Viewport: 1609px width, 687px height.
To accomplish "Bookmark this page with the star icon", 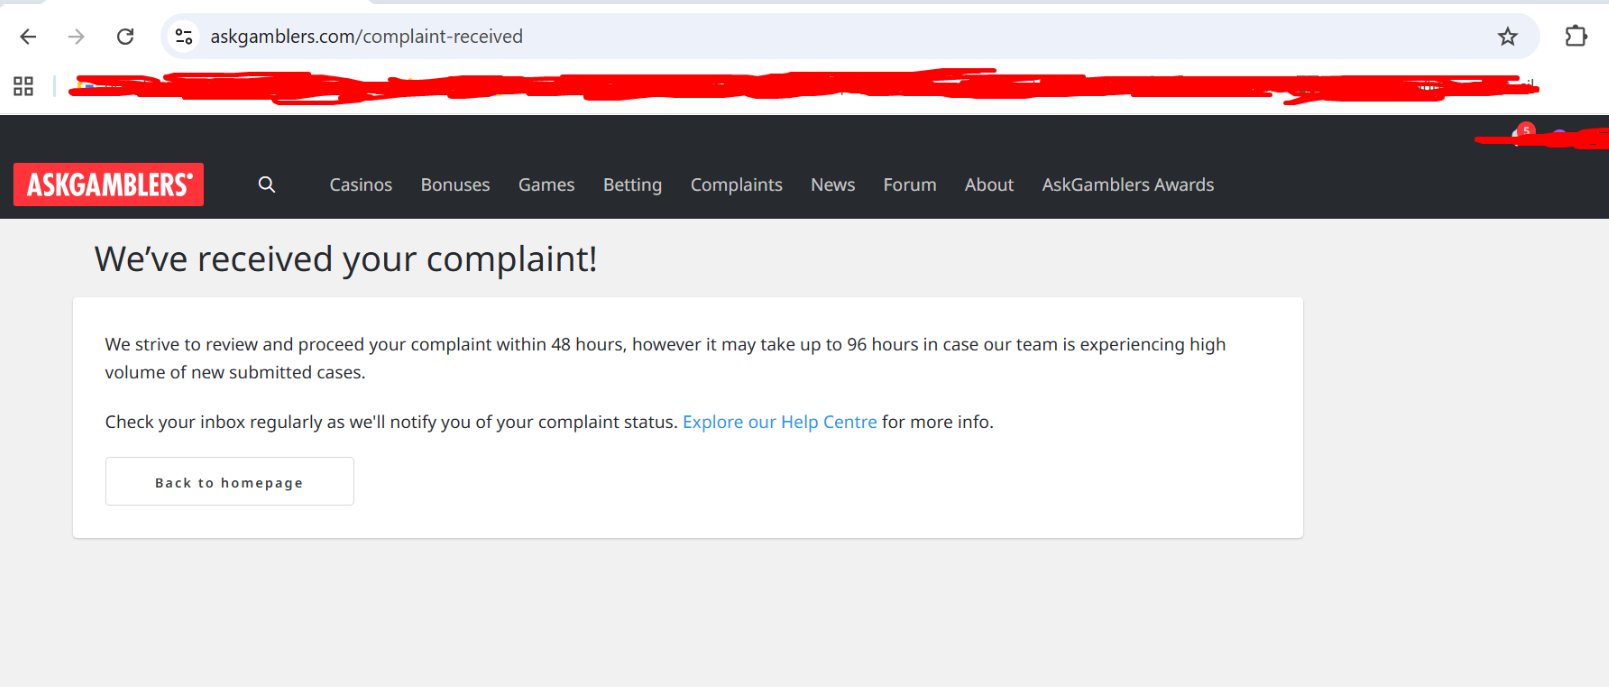I will 1507,37.
